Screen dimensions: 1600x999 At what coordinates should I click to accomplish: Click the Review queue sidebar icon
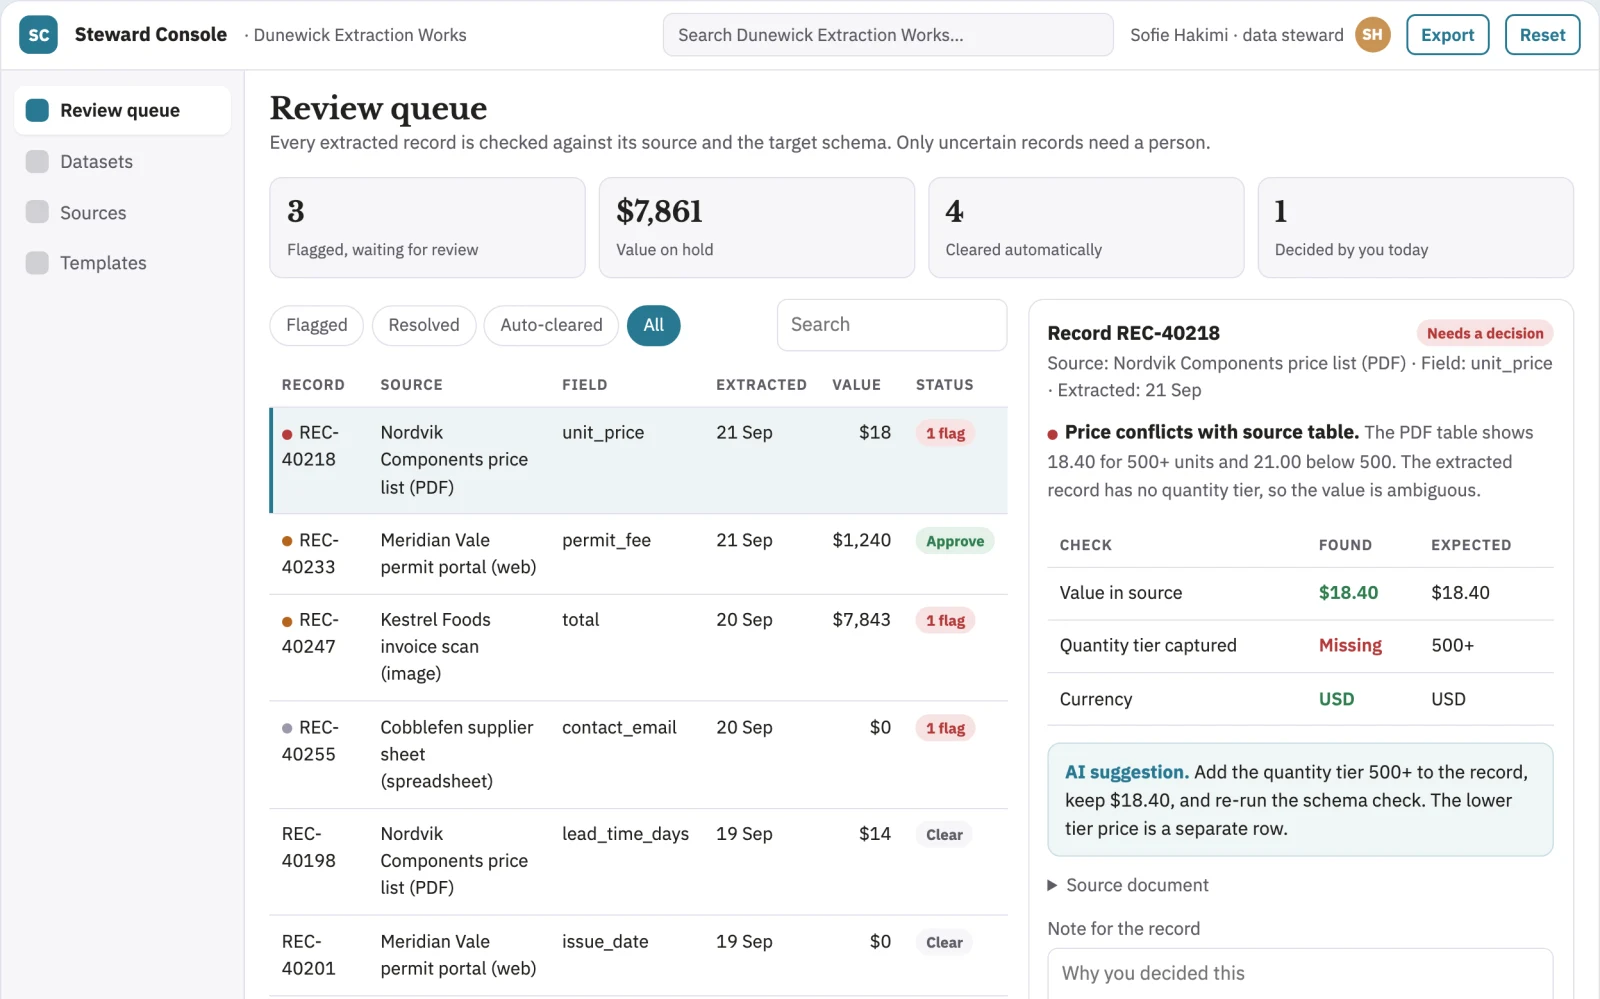click(37, 110)
